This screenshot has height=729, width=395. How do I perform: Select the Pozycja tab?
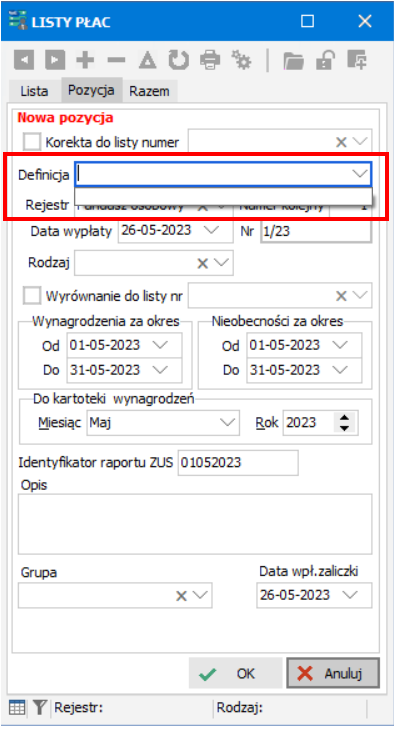click(92, 90)
